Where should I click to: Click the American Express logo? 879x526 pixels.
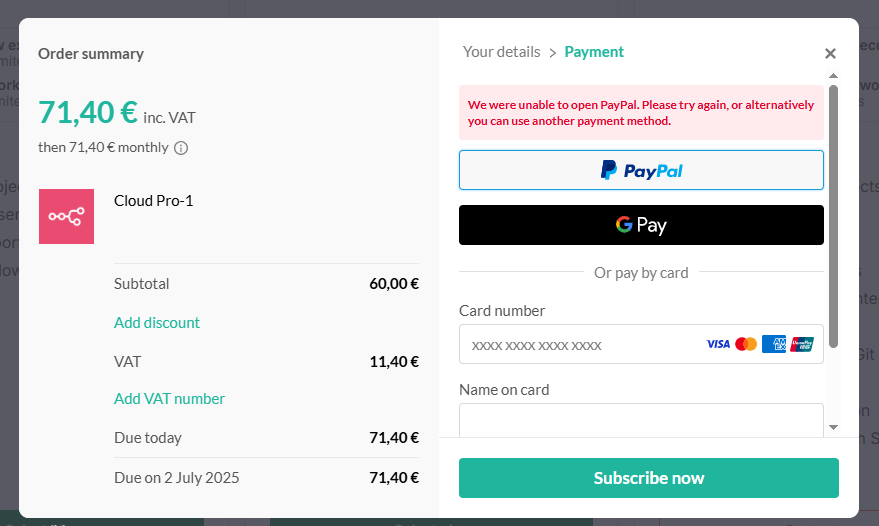point(774,344)
